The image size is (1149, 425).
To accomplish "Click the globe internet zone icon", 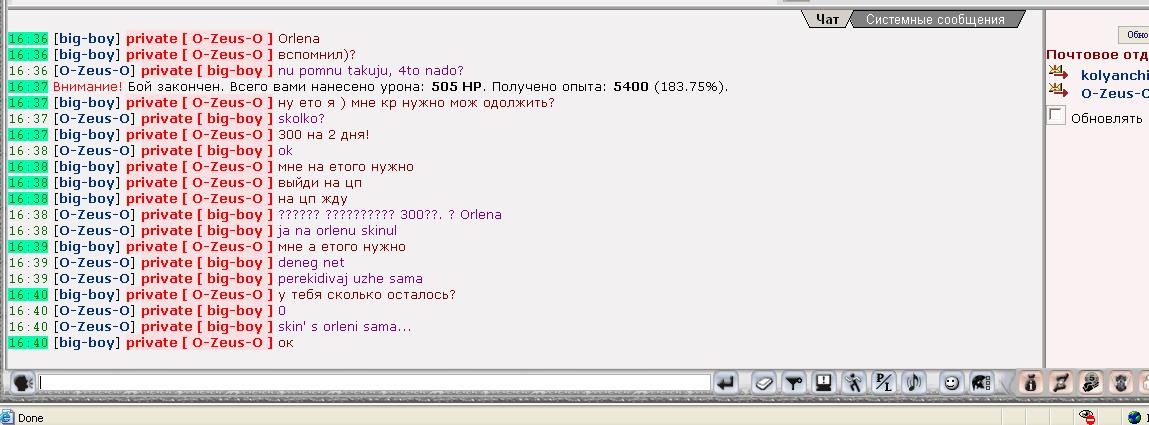I will point(1134,418).
